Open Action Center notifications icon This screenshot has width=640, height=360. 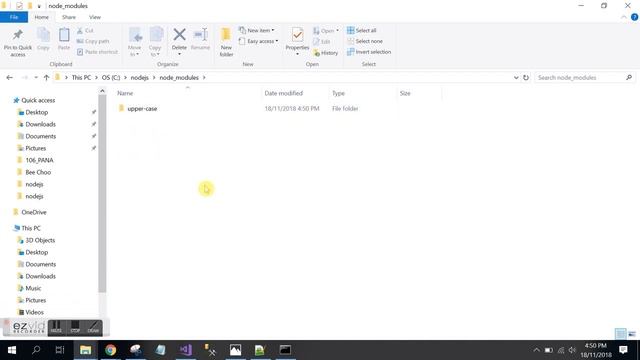[x=623, y=350]
